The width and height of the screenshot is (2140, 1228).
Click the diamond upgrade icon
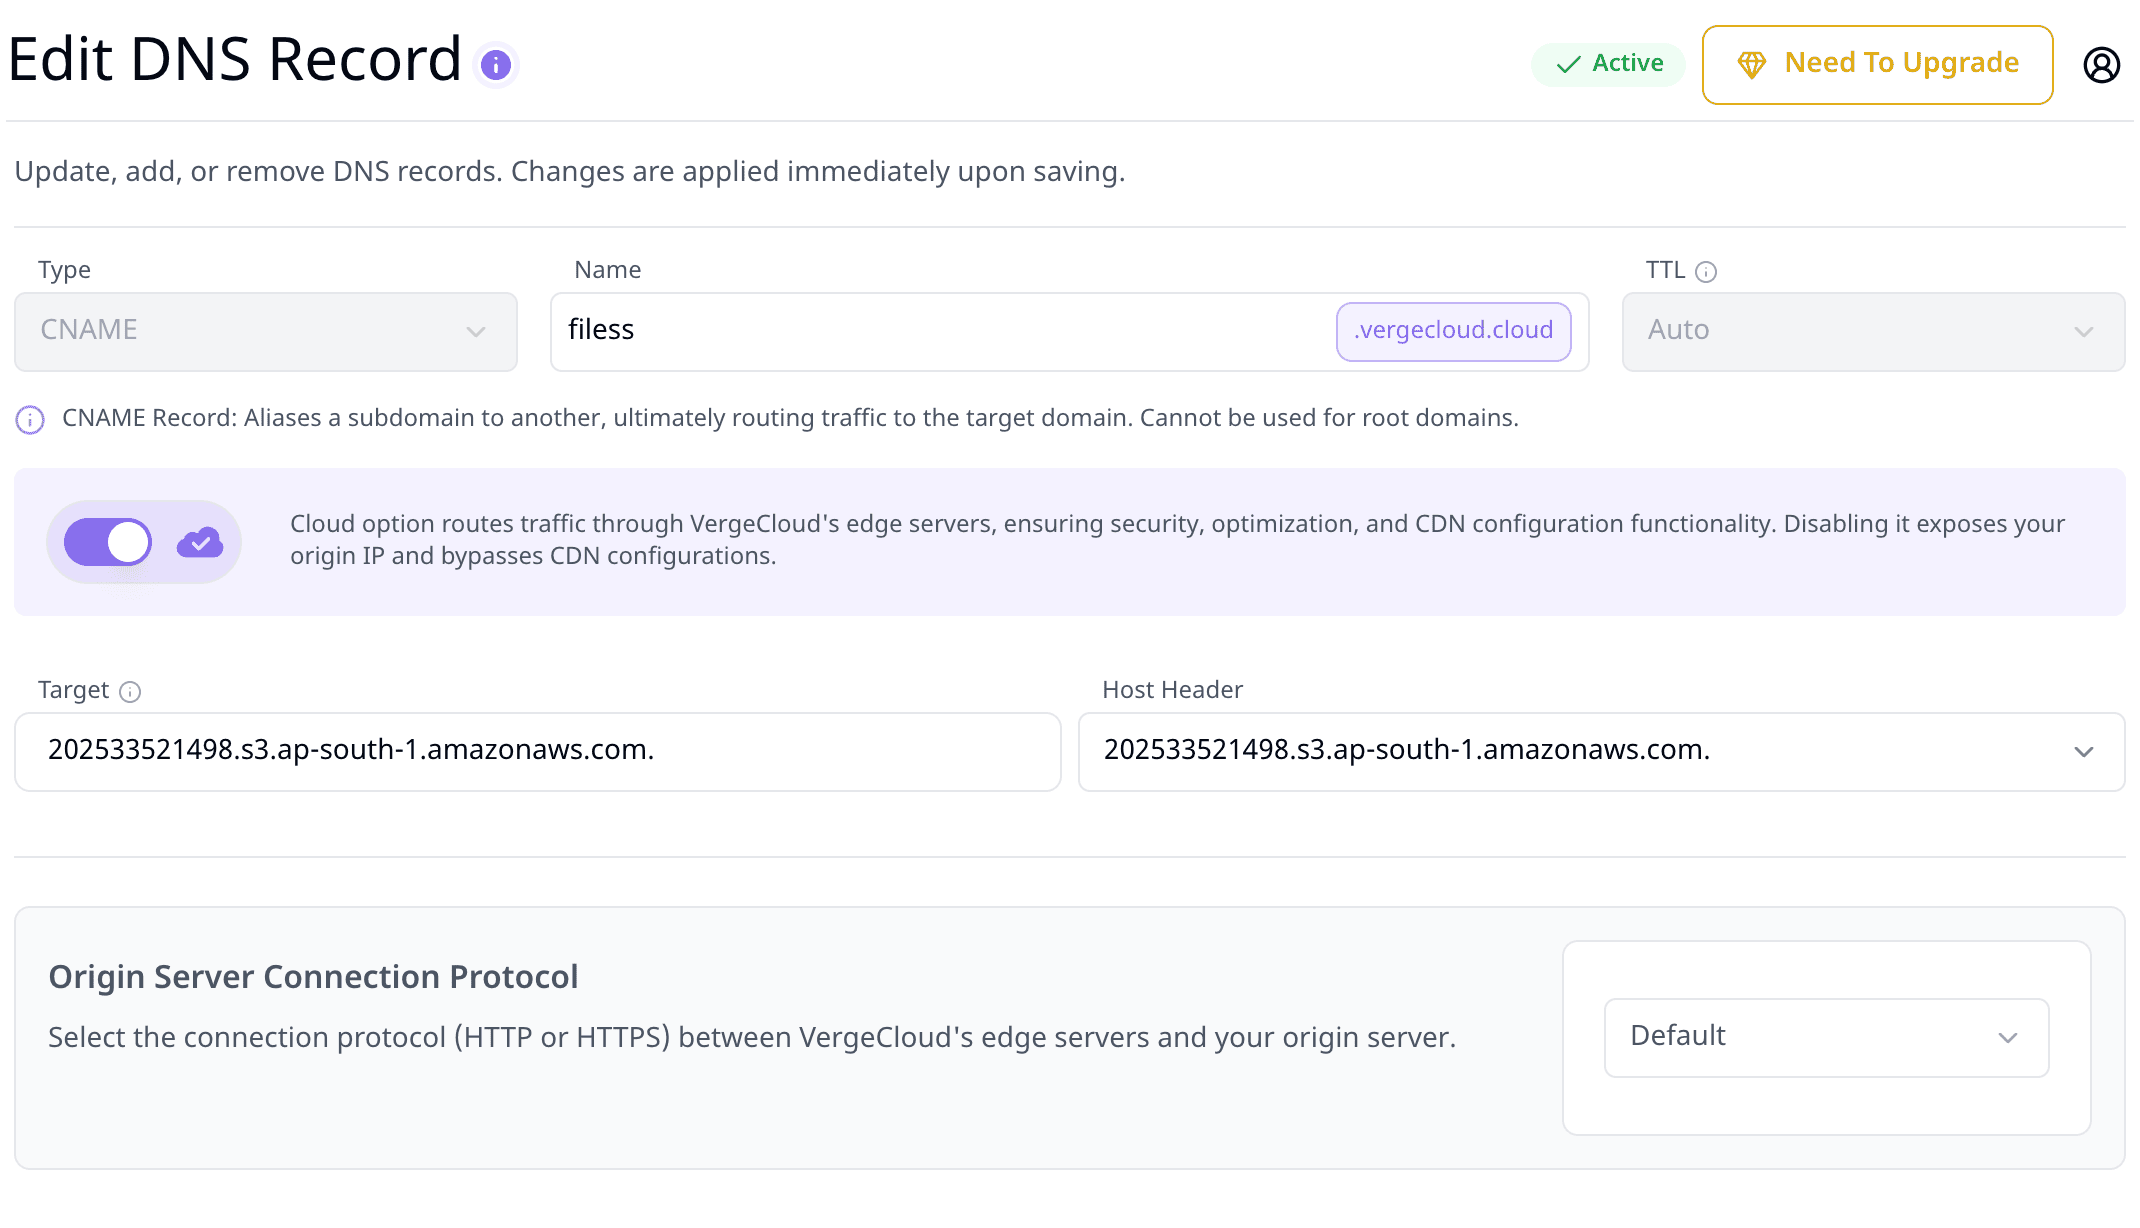click(1752, 65)
